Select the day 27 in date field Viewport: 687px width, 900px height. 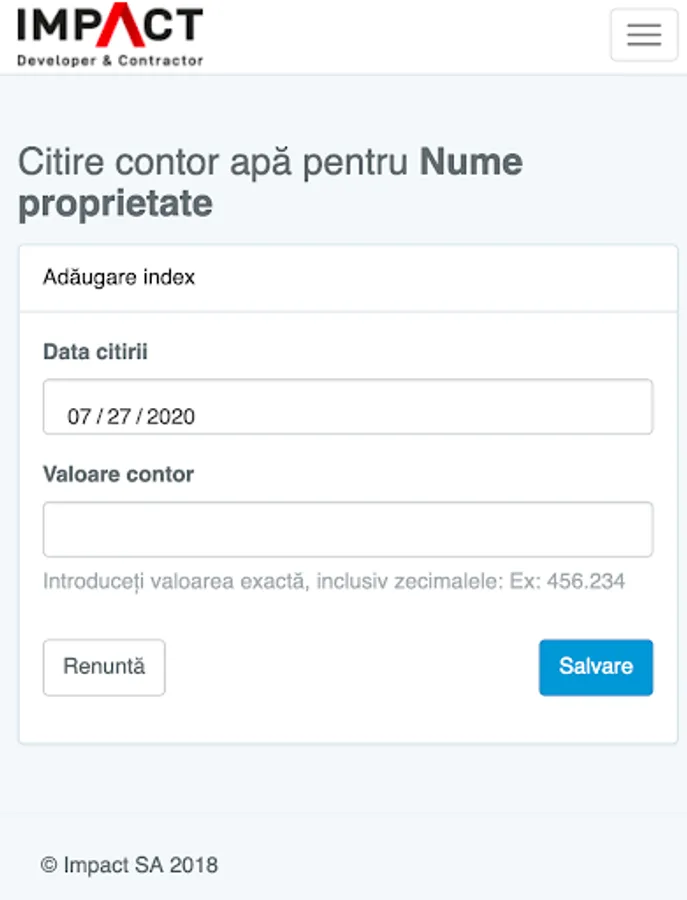click(119, 417)
